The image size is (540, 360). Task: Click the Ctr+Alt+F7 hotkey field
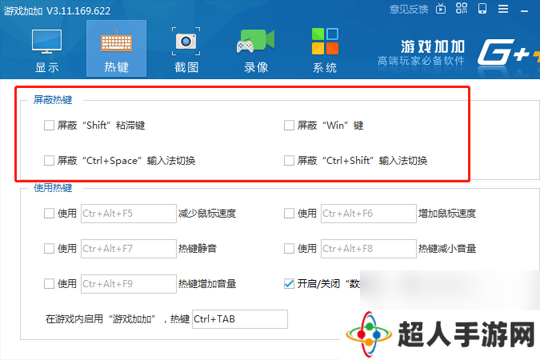click(129, 249)
